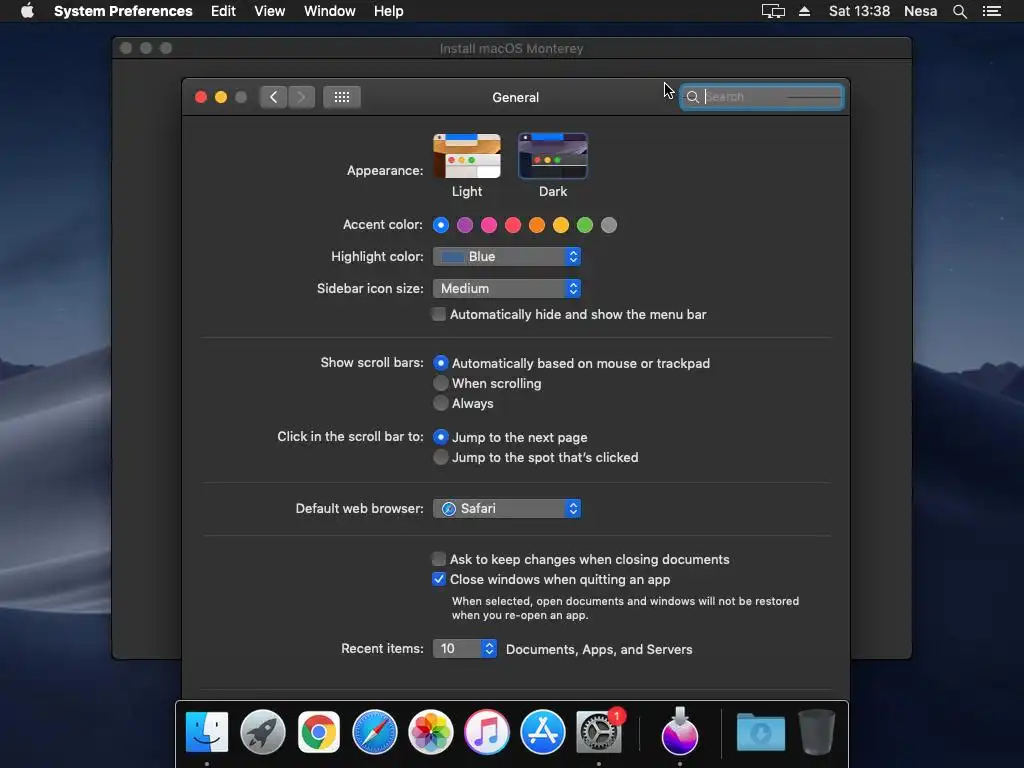Image resolution: width=1024 pixels, height=768 pixels.
Task: Show all preferences grid button
Action: 342,97
